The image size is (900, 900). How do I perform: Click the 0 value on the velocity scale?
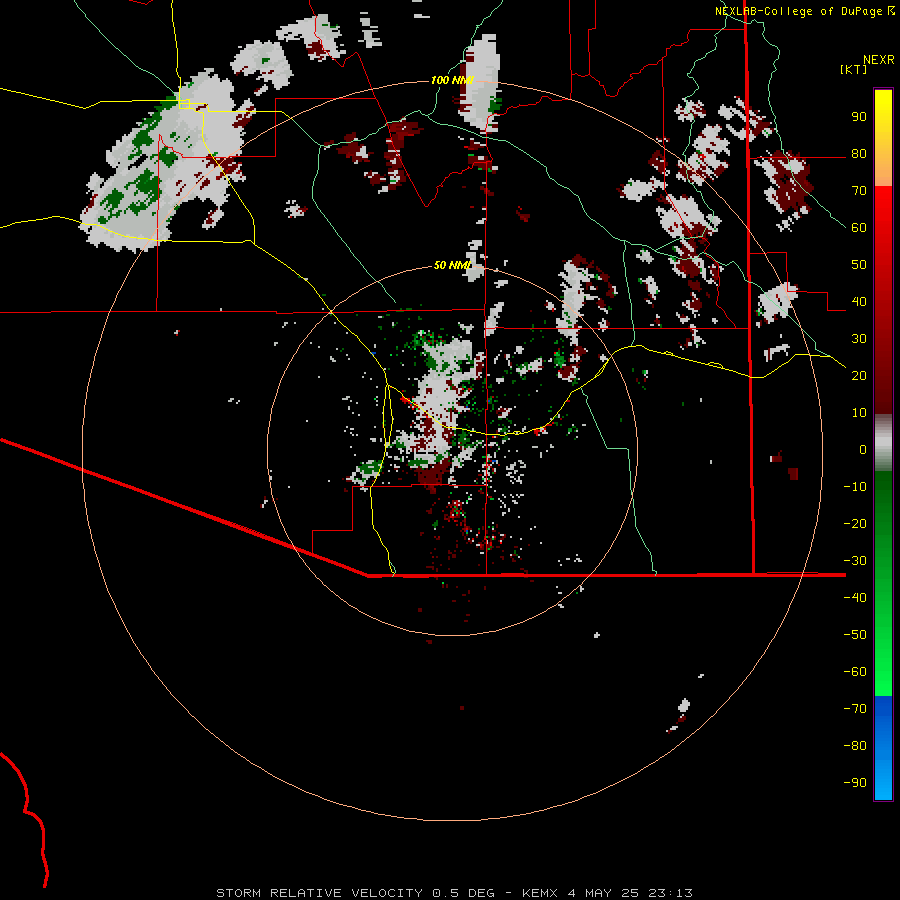tap(863, 450)
